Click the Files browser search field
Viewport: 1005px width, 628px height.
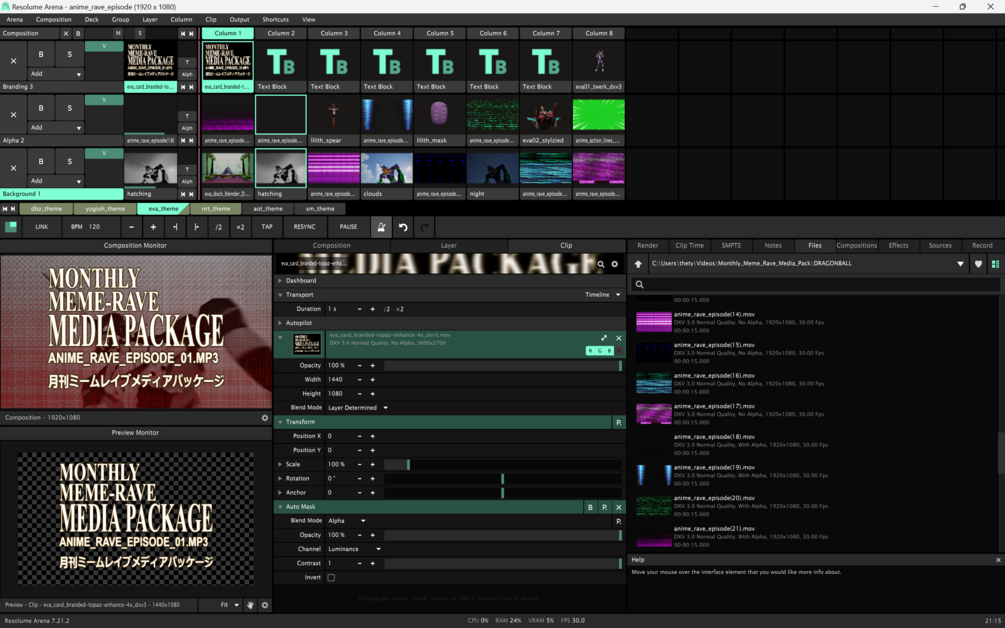coord(815,285)
